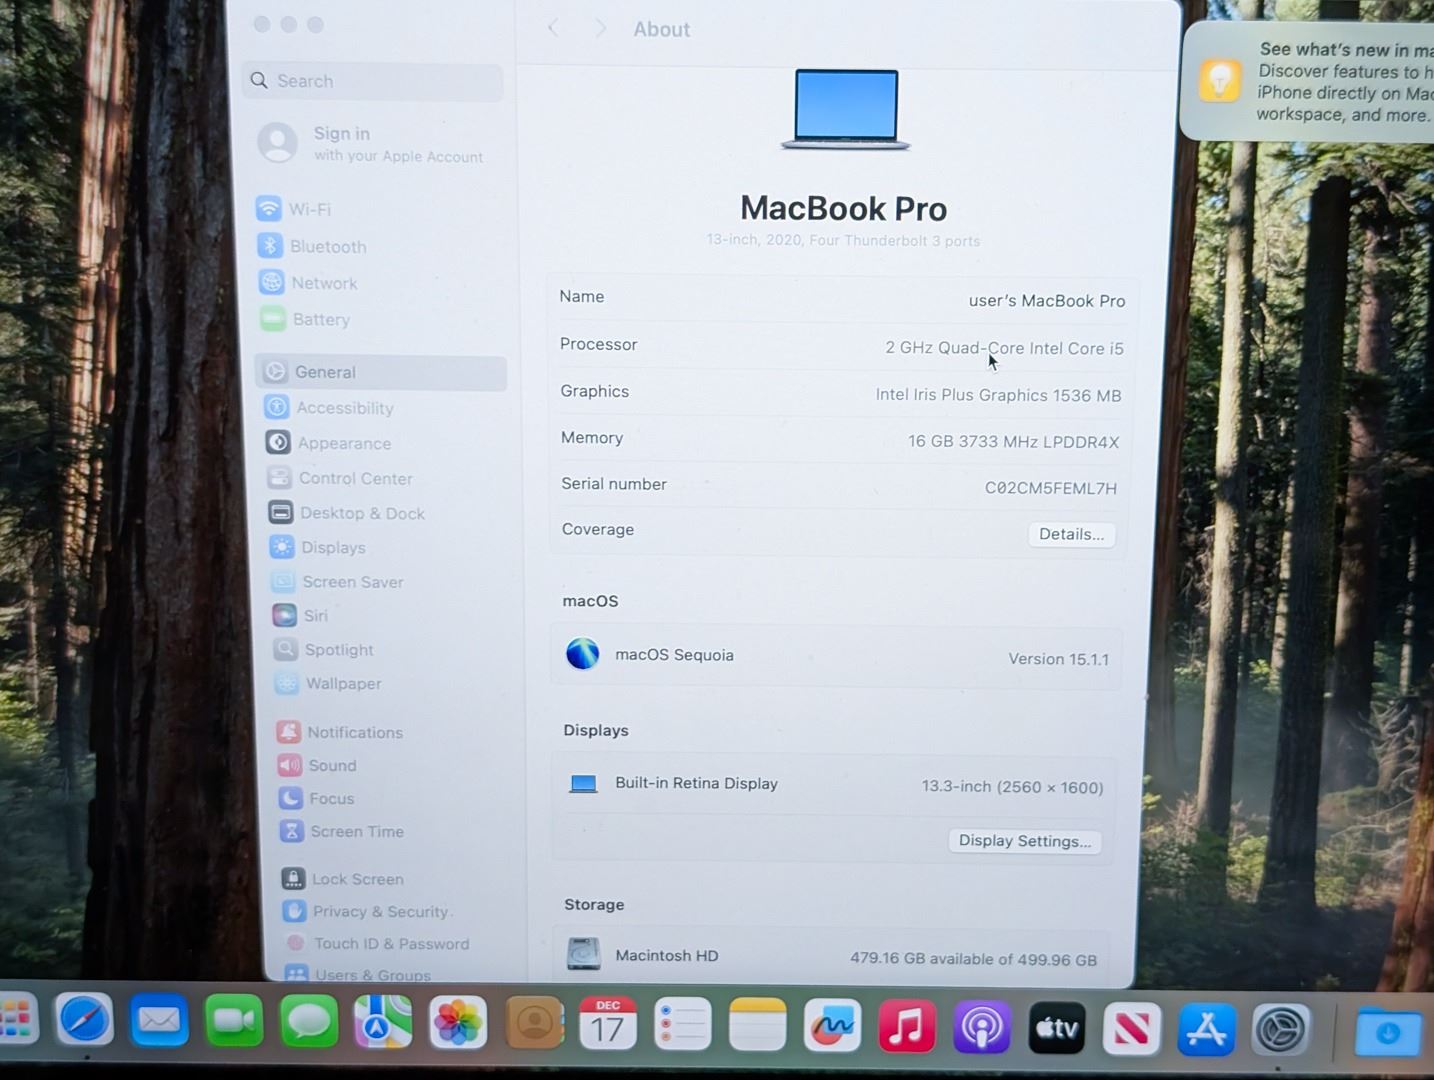Open Control Center settings

tap(355, 478)
